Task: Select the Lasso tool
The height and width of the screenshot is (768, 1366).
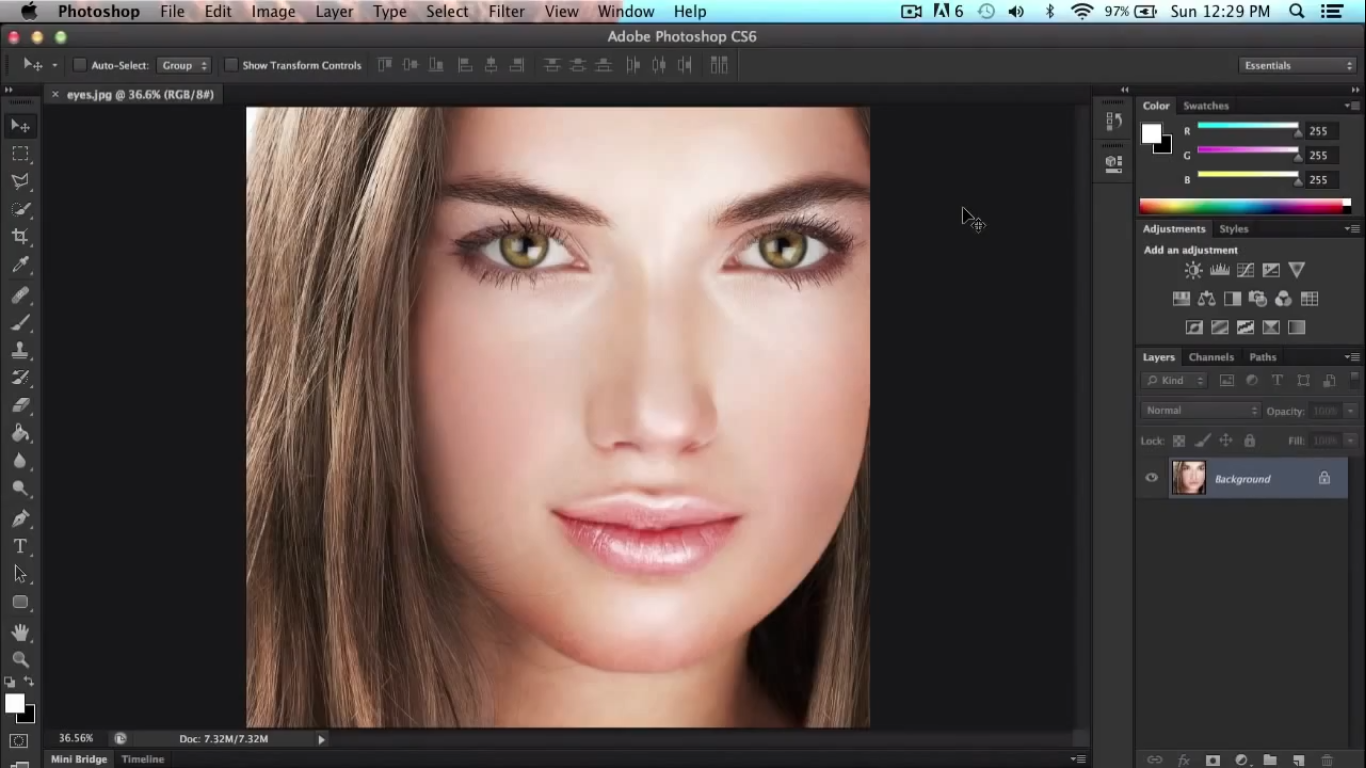Action: coord(20,182)
